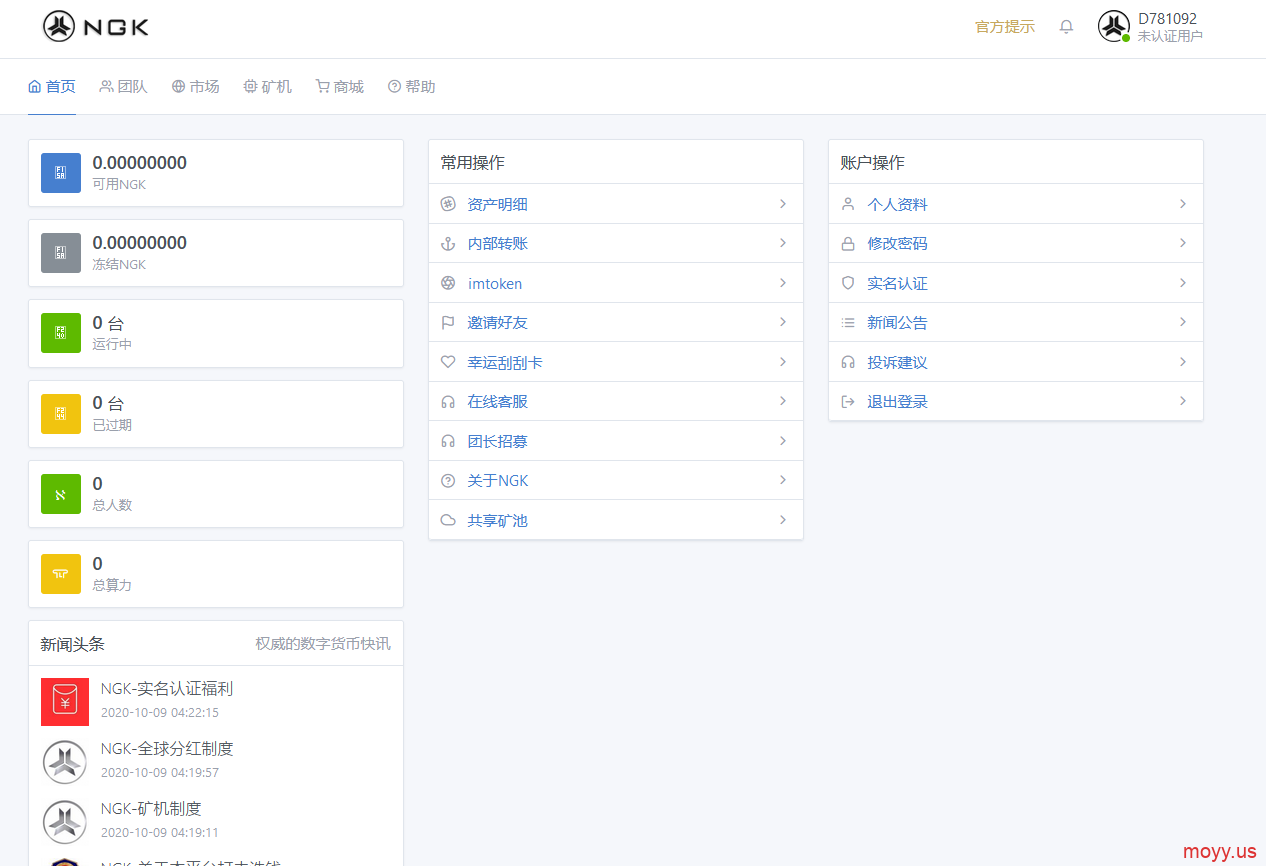Click the NGK-全球分红制度 news thumbnail
Image resolution: width=1266 pixels, height=866 pixels.
pos(65,762)
